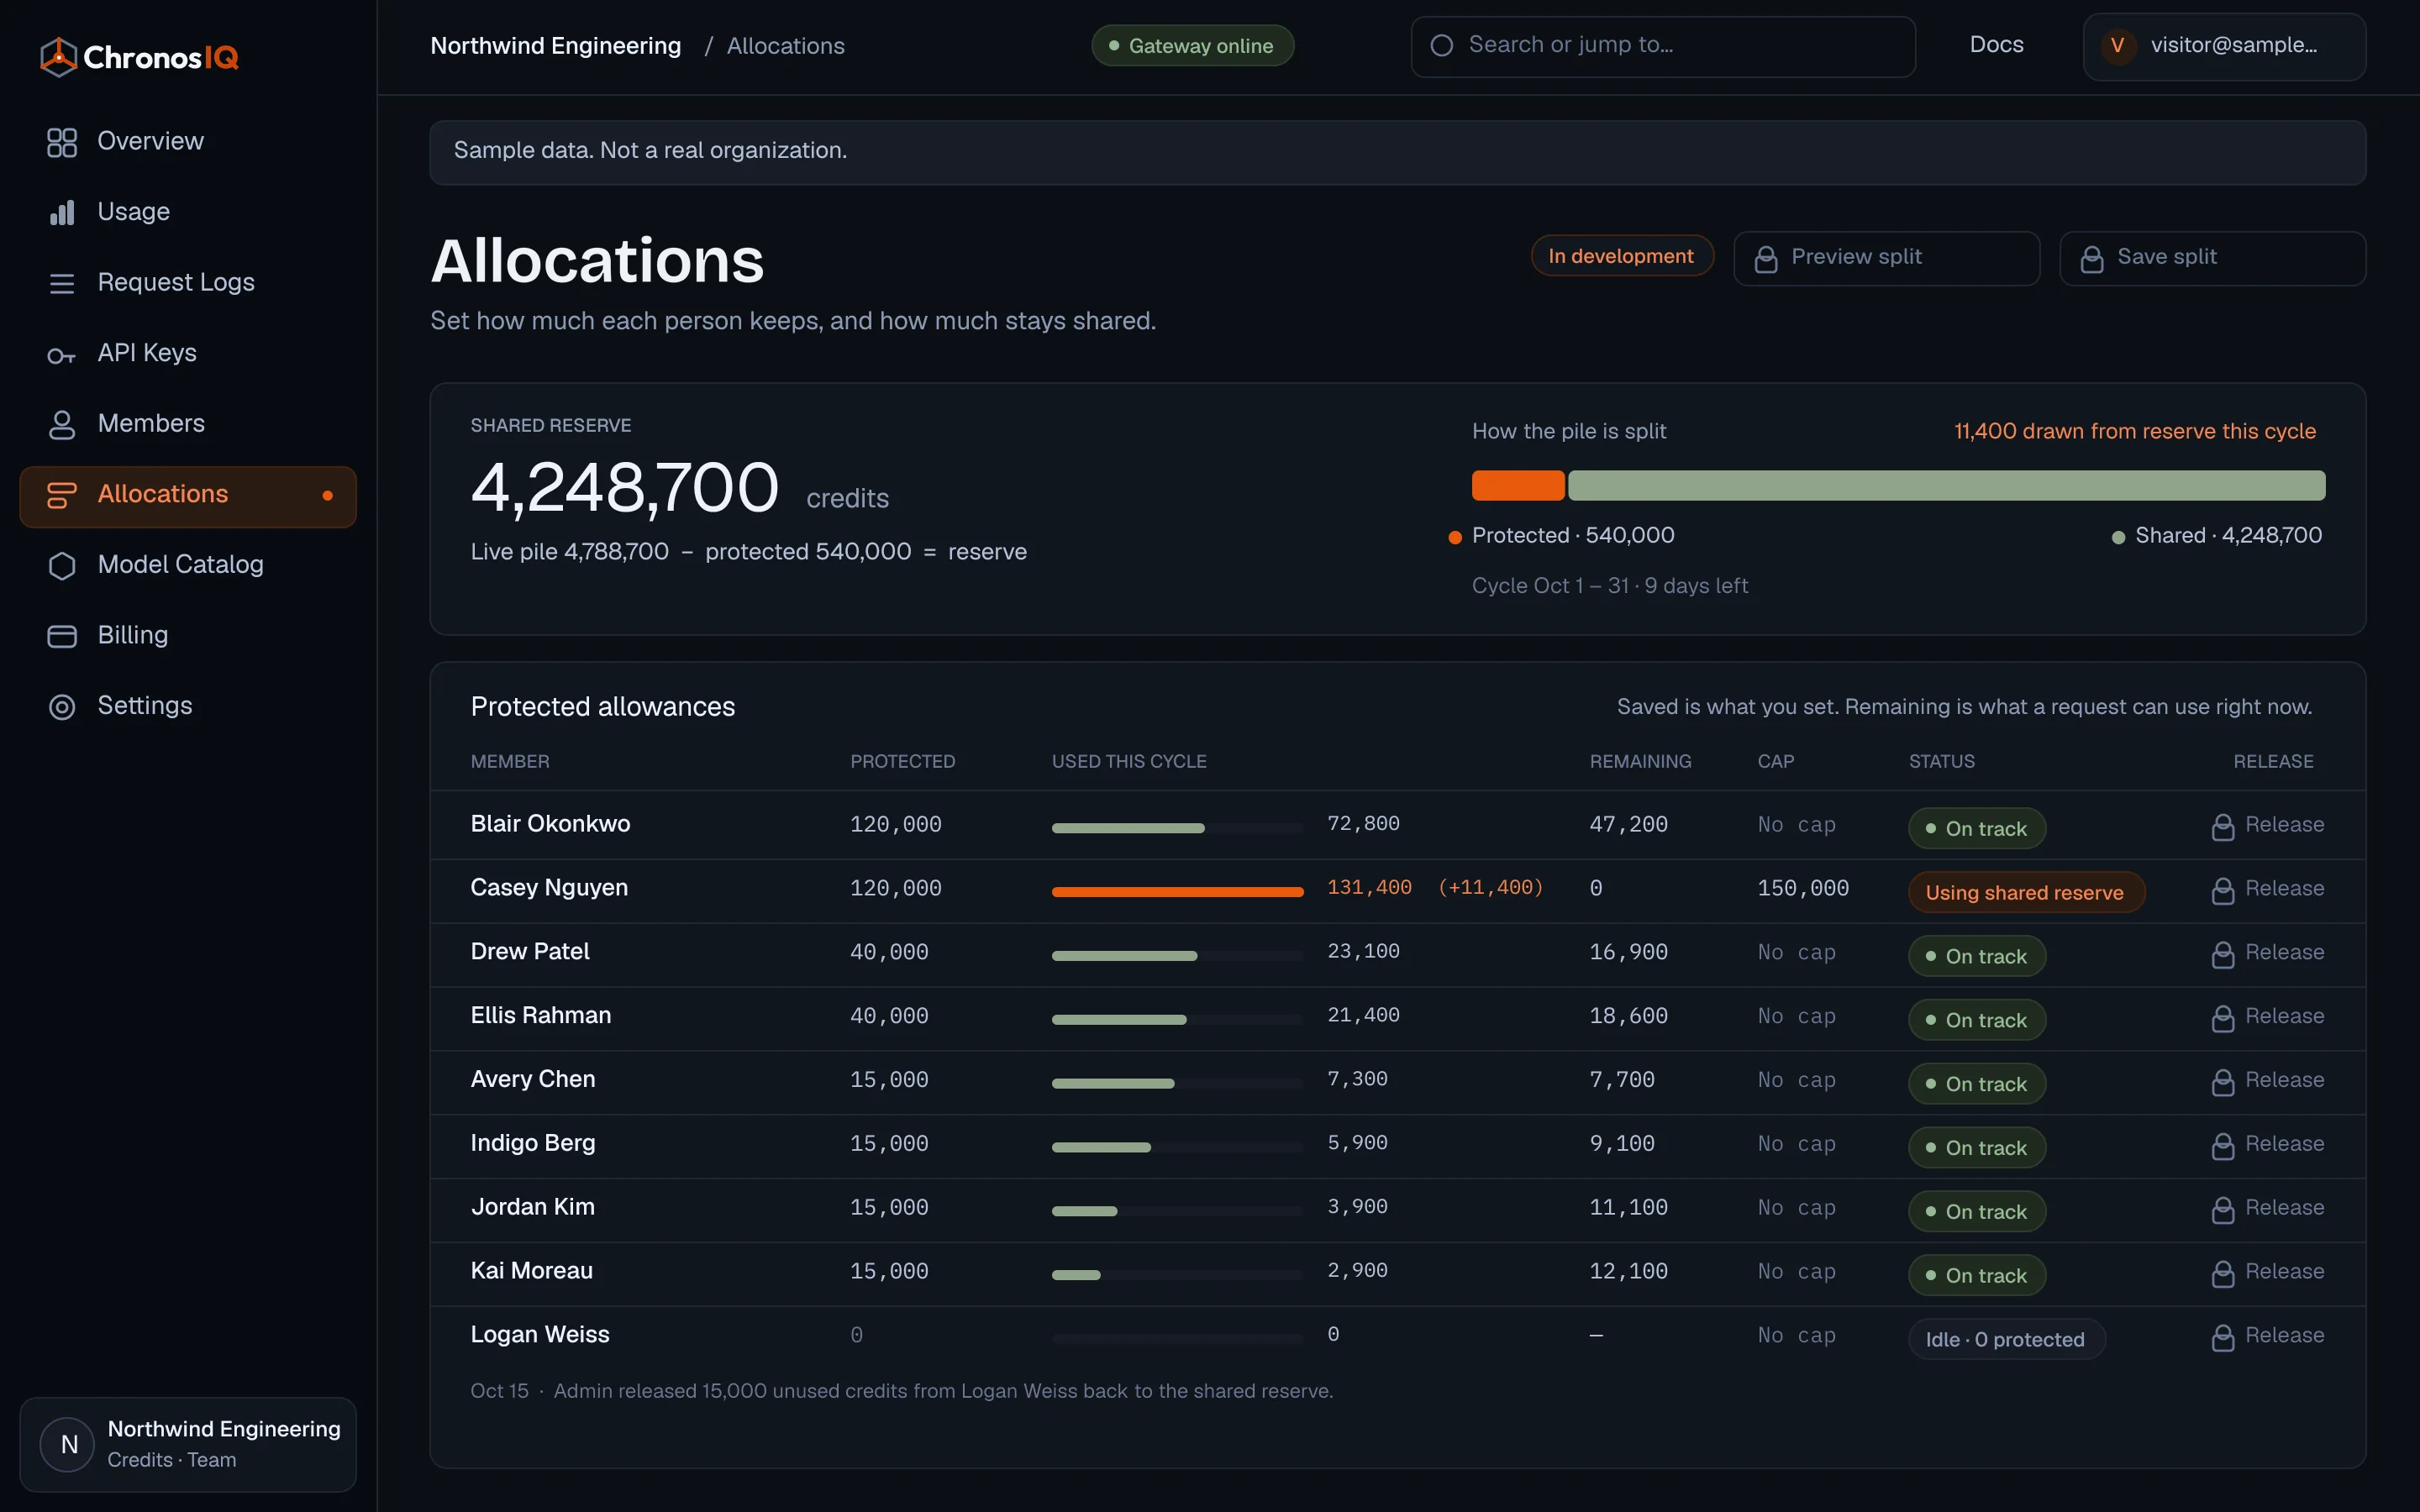Click the search magnifier icon
Screen dimensions: 2420x1512
point(1442,45)
